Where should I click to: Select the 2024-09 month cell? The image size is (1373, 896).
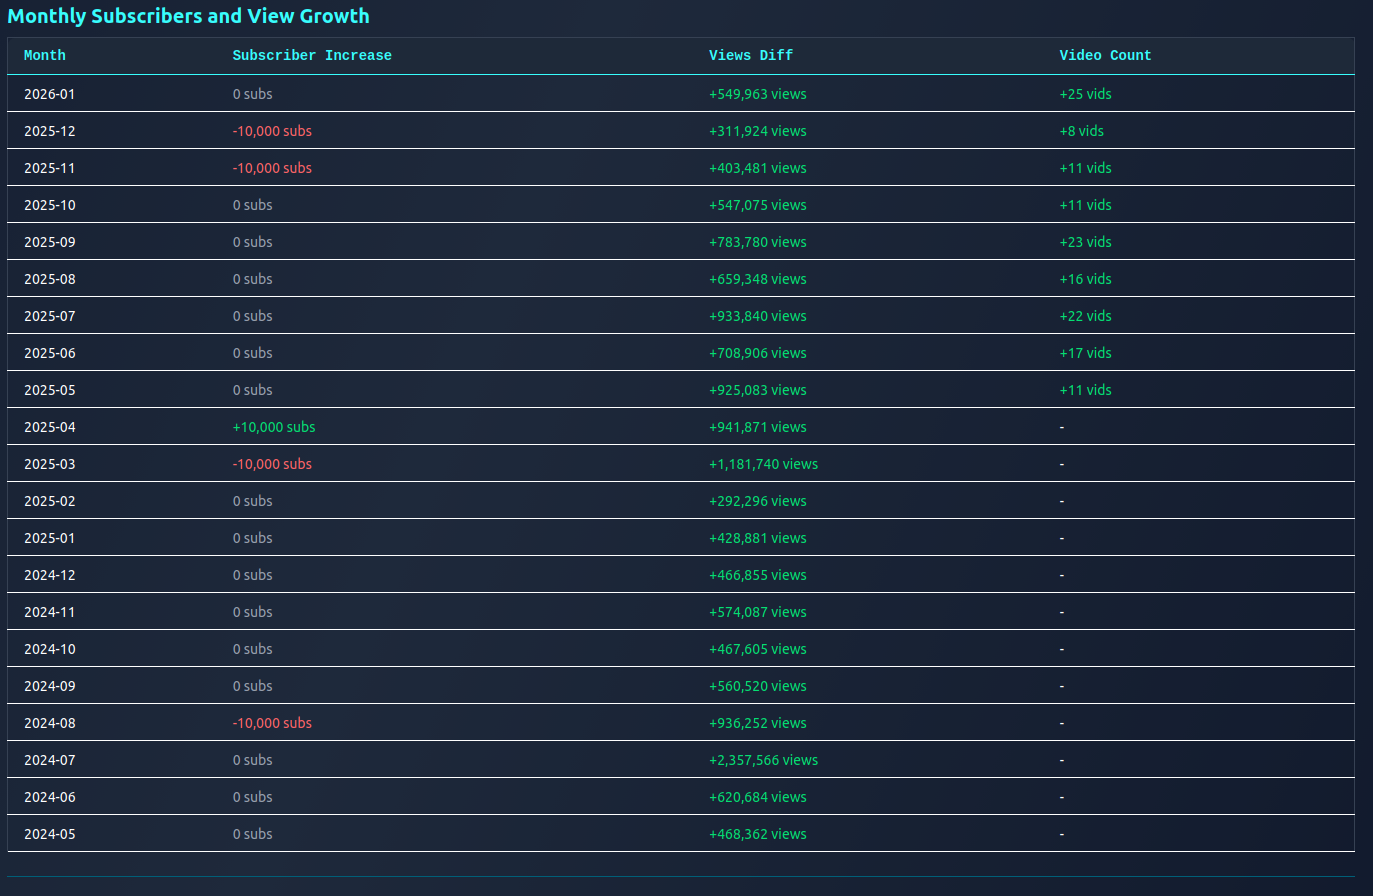[50, 686]
